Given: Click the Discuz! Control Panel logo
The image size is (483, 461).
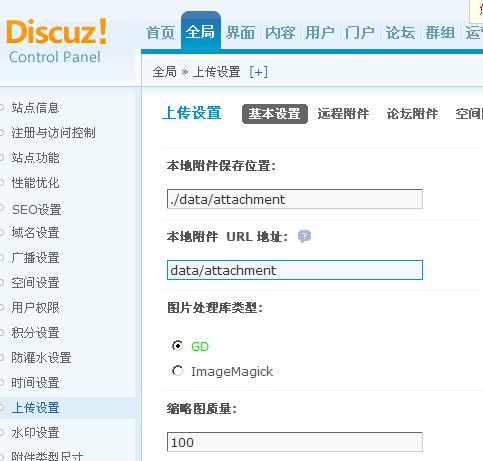Looking at the screenshot, I should [57, 41].
